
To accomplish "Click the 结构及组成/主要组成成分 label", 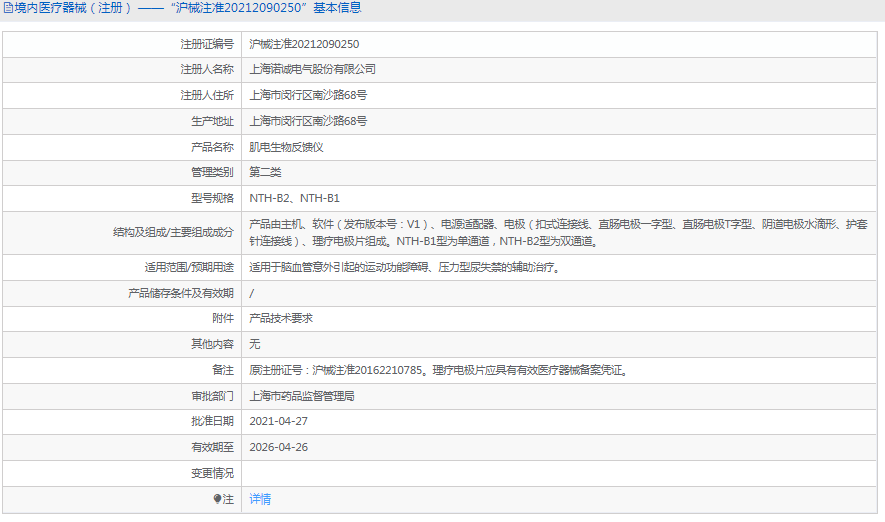I will [173, 233].
